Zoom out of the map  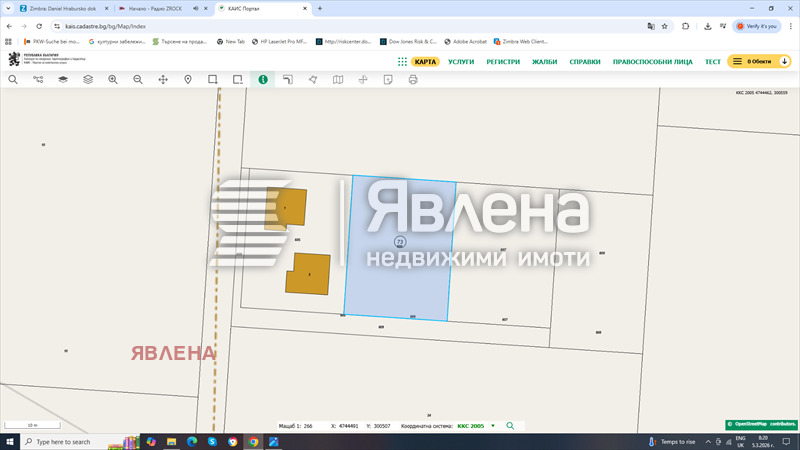[138, 79]
